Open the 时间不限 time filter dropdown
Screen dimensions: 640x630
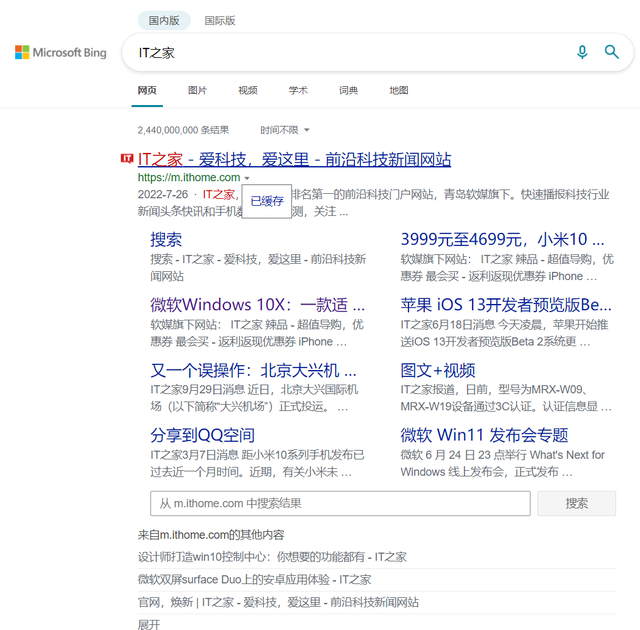(x=284, y=130)
